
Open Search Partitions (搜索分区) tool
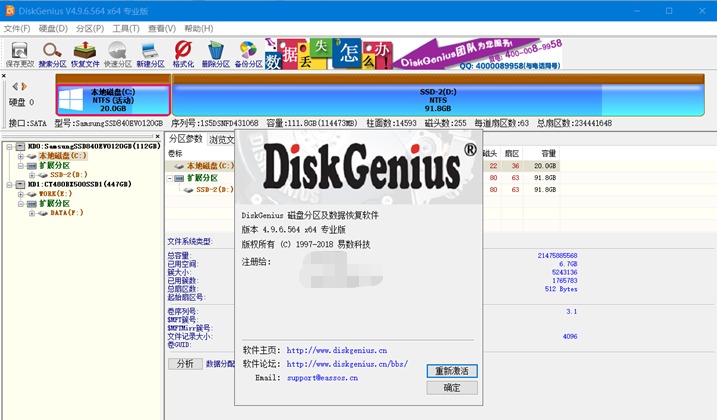pos(52,54)
